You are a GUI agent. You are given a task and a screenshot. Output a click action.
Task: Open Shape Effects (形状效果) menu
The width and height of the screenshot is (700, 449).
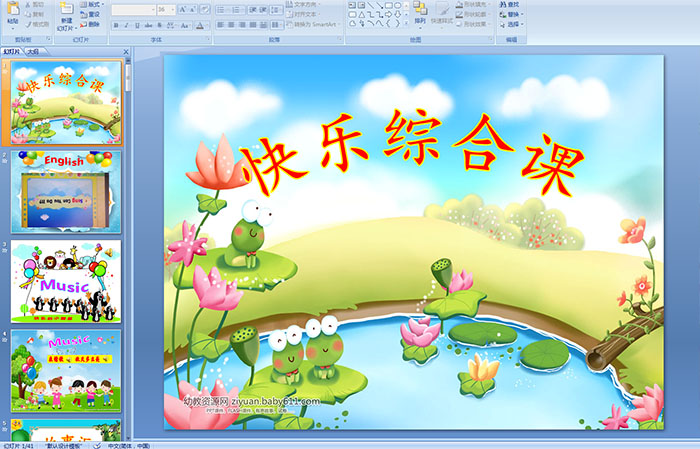click(472, 24)
